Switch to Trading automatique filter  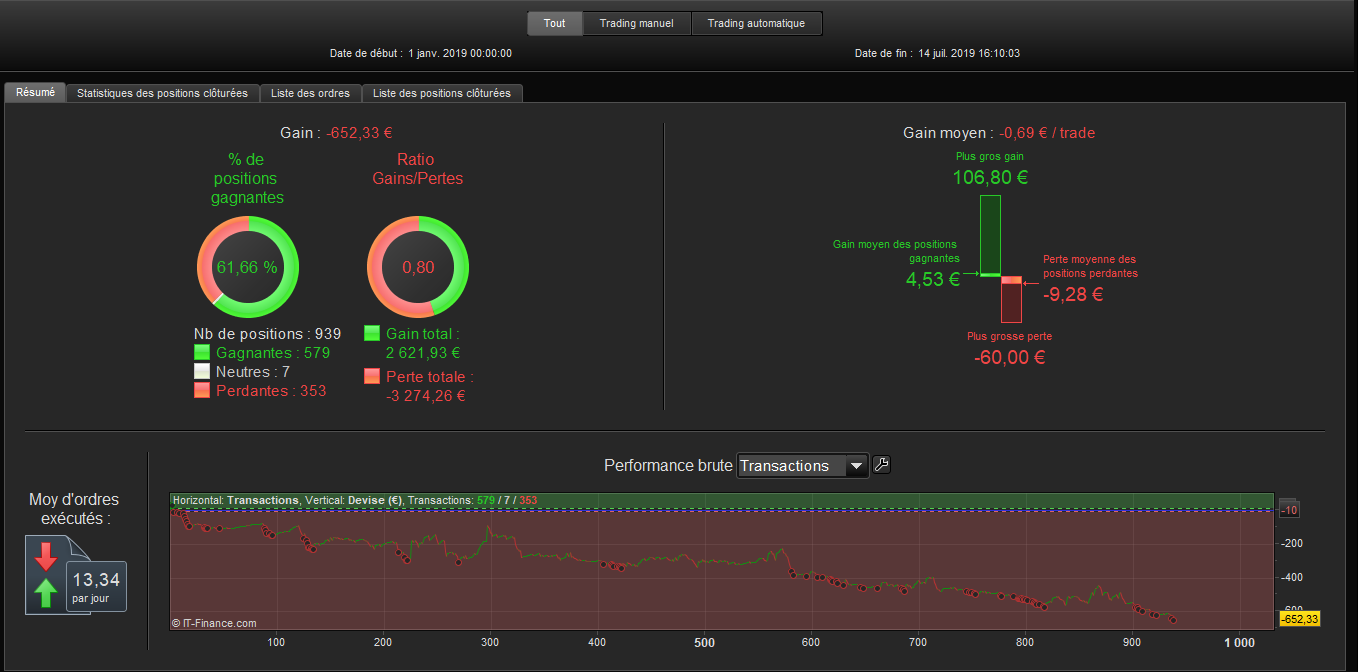756,23
